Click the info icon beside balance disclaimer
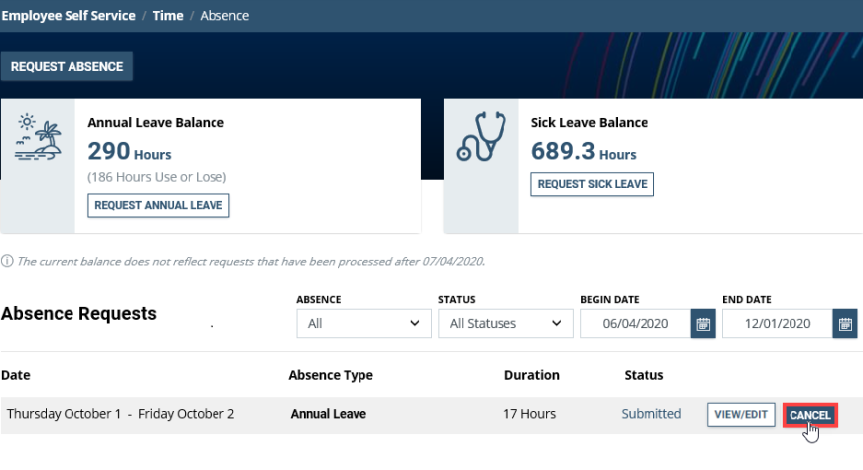The width and height of the screenshot is (863, 470). pyautogui.click(x=7, y=262)
